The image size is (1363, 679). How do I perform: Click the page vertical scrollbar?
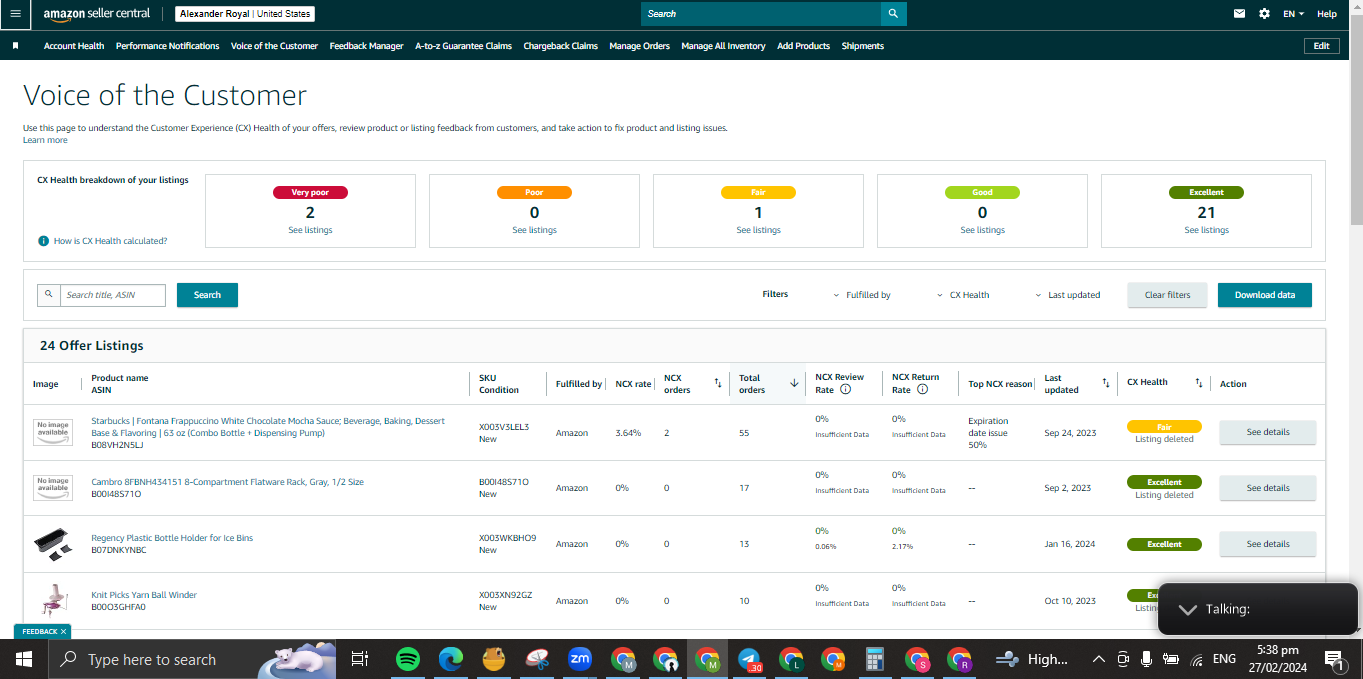tap(1356, 120)
